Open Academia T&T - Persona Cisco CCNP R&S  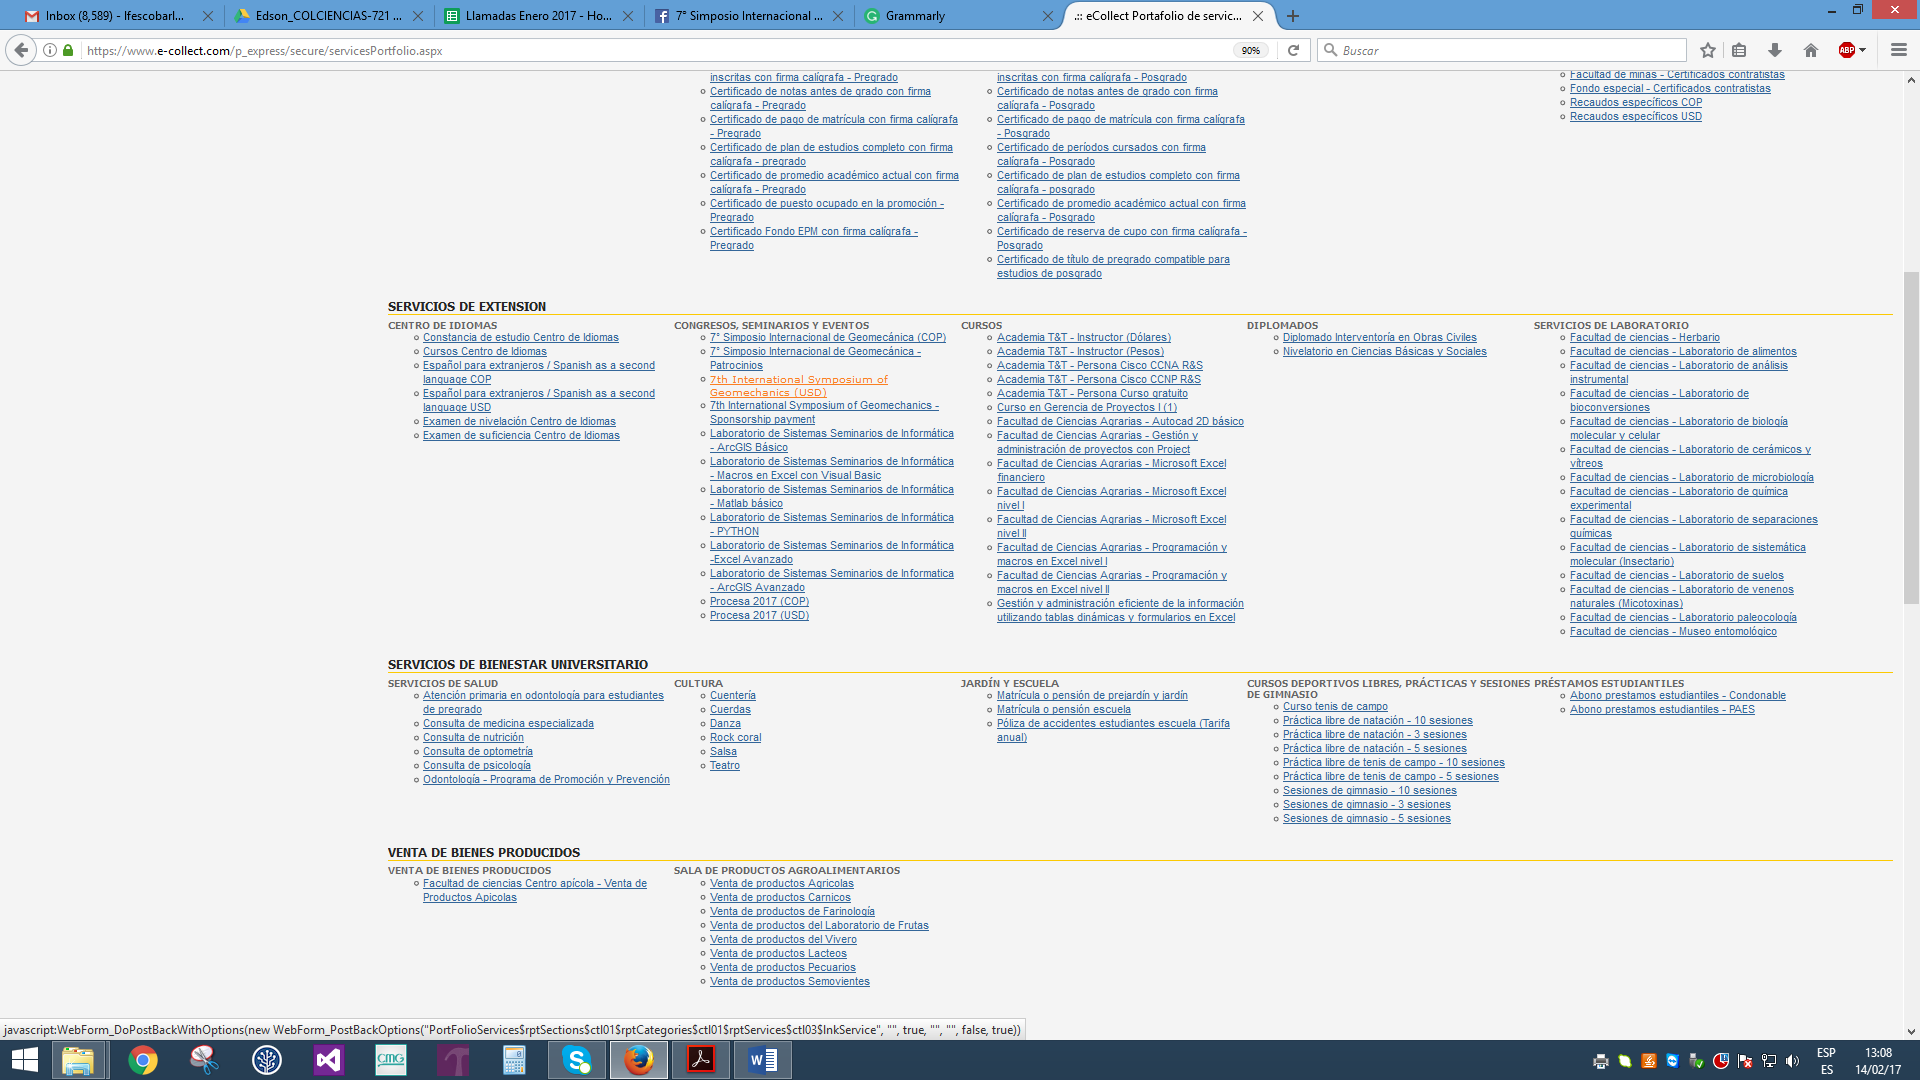click(x=1098, y=380)
